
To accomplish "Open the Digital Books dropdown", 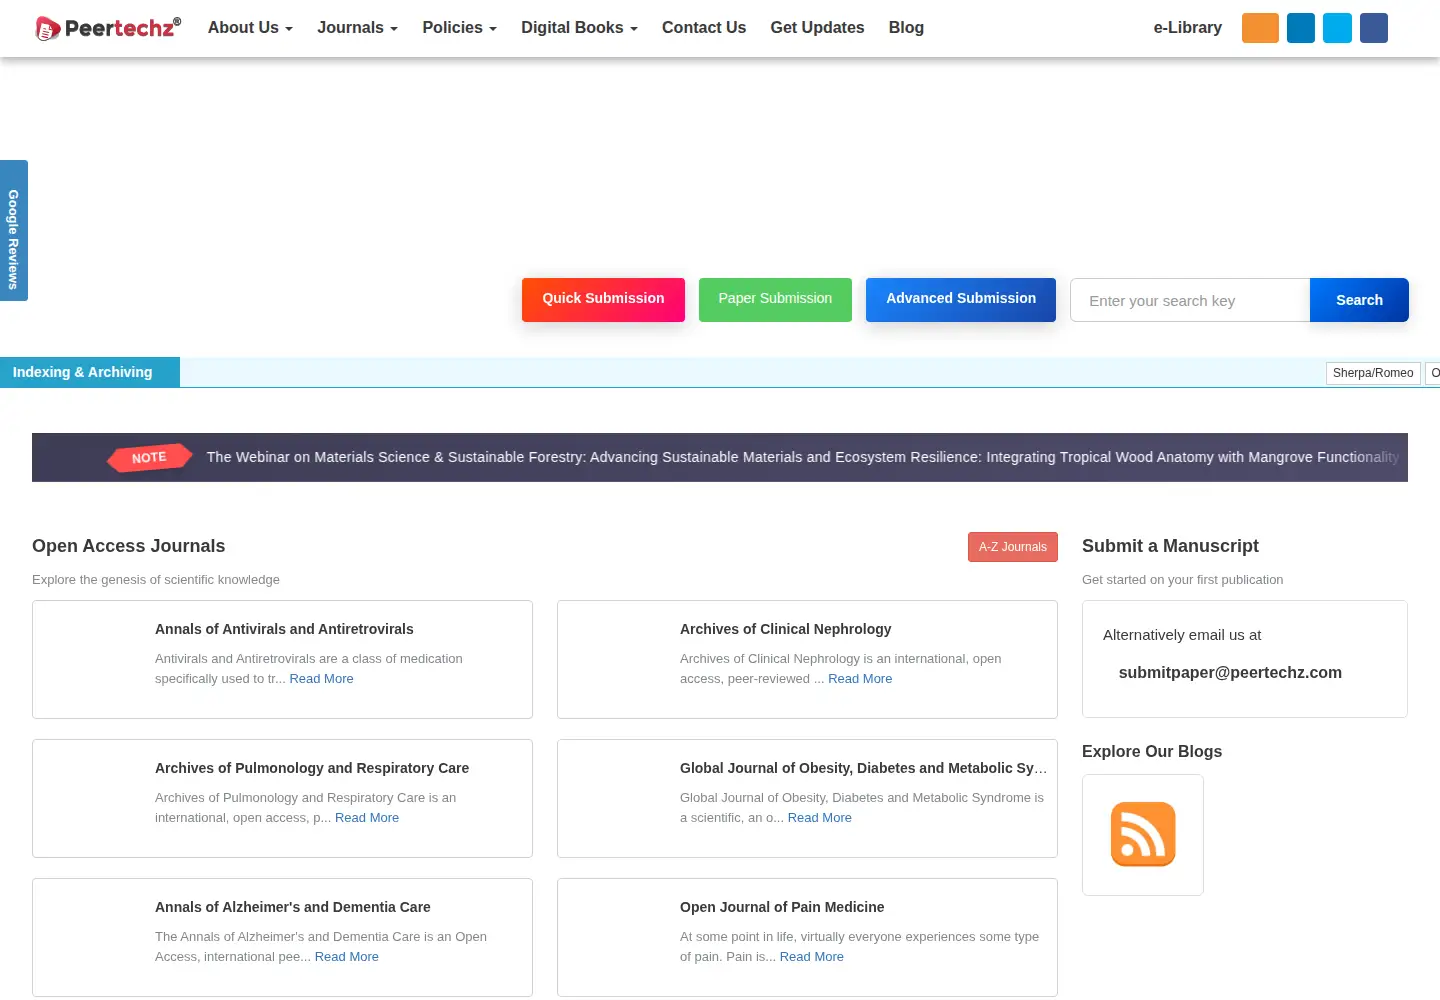I will (x=579, y=28).
